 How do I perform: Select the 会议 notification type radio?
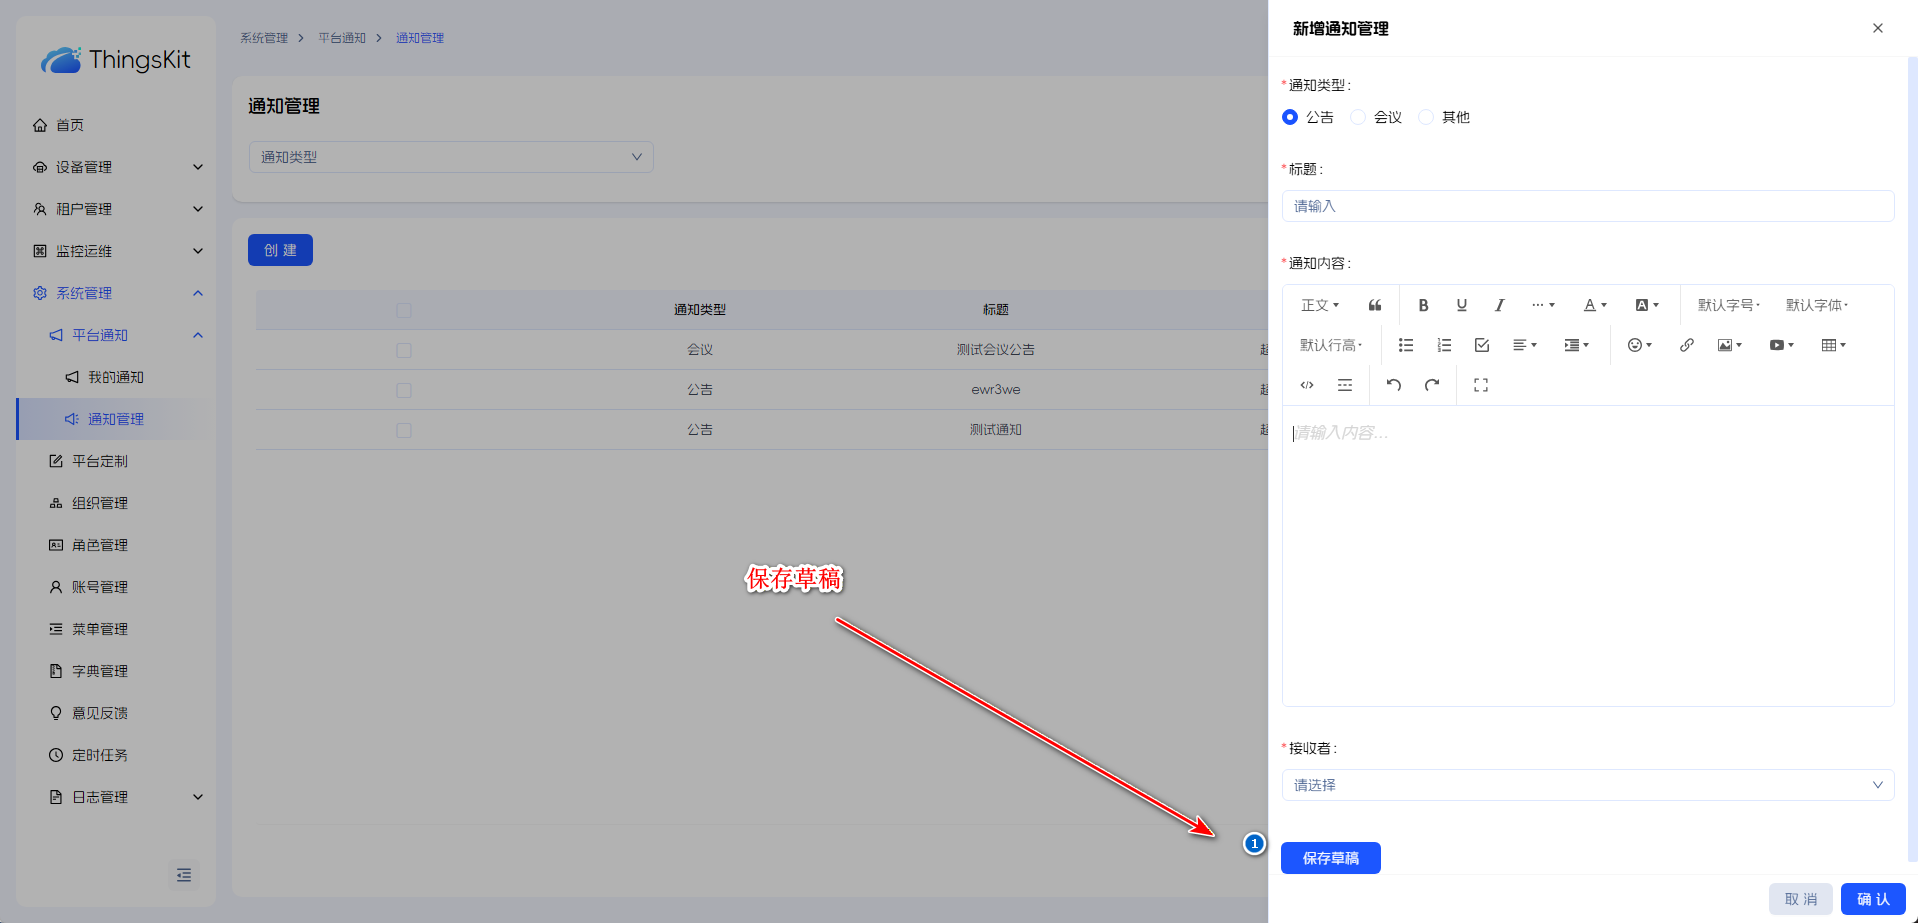click(x=1358, y=117)
